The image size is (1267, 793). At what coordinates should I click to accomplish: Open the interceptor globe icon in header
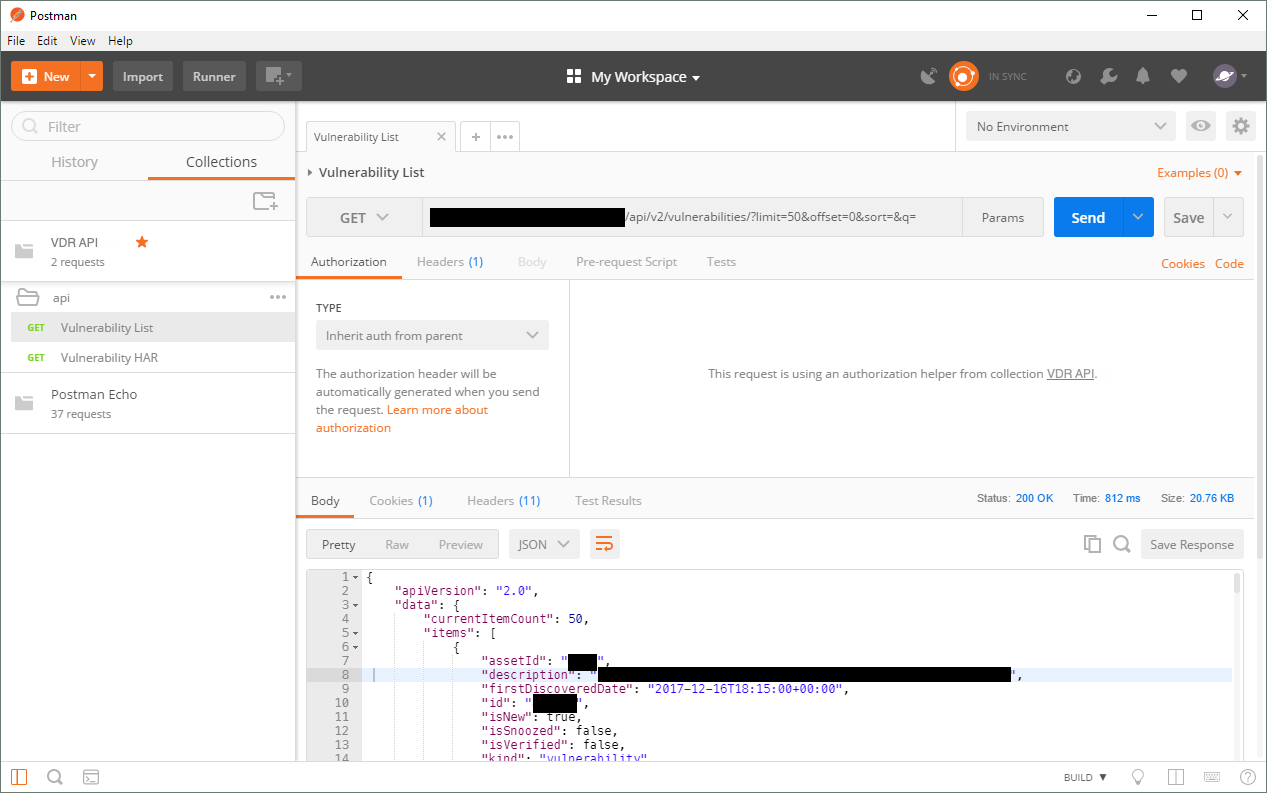(x=1074, y=77)
